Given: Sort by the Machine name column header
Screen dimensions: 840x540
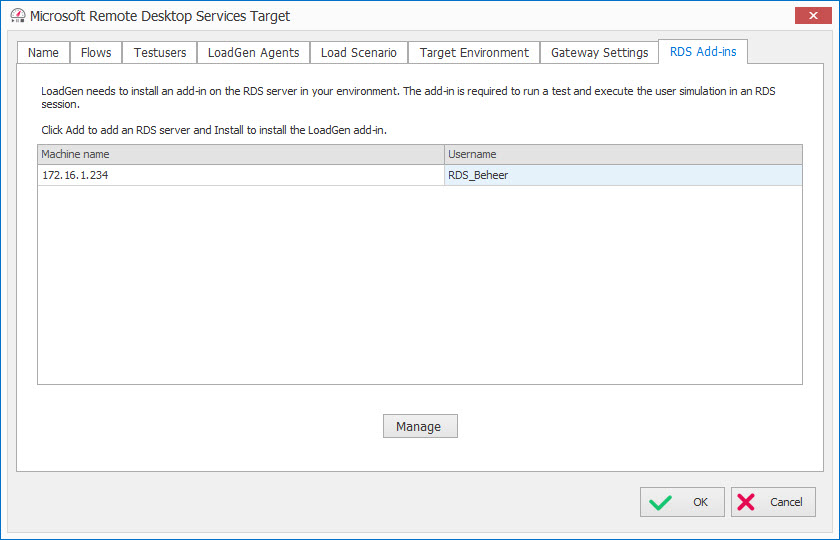Looking at the screenshot, I should 241,154.
